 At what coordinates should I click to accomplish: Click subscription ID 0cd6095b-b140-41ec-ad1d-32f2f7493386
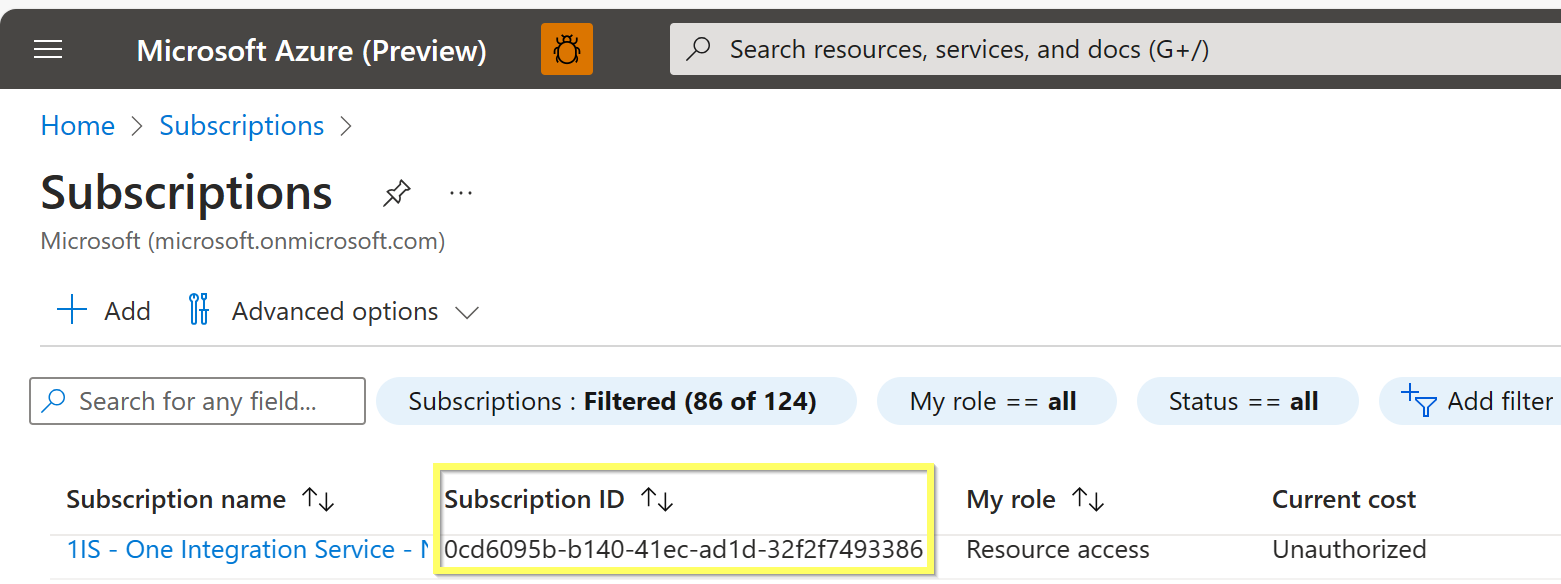pyautogui.click(x=684, y=549)
